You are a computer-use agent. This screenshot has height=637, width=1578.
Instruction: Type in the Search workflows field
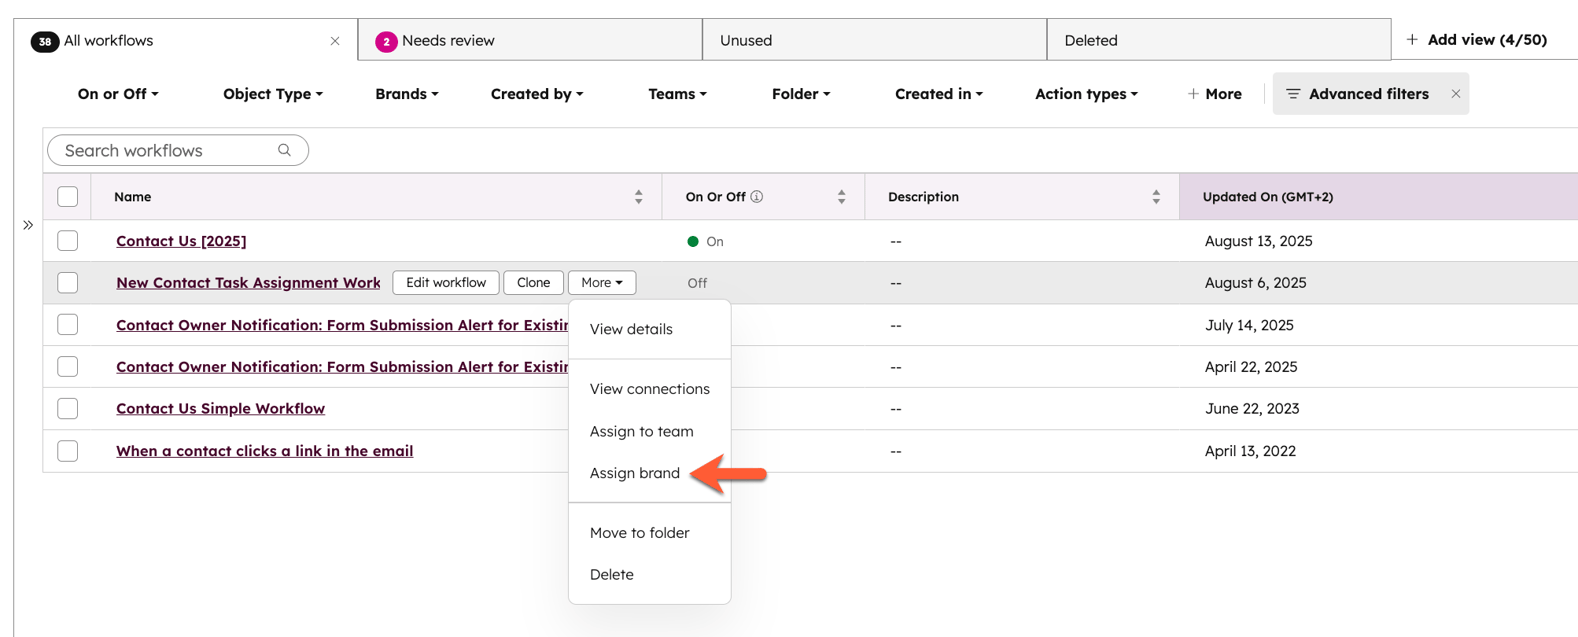(x=165, y=150)
